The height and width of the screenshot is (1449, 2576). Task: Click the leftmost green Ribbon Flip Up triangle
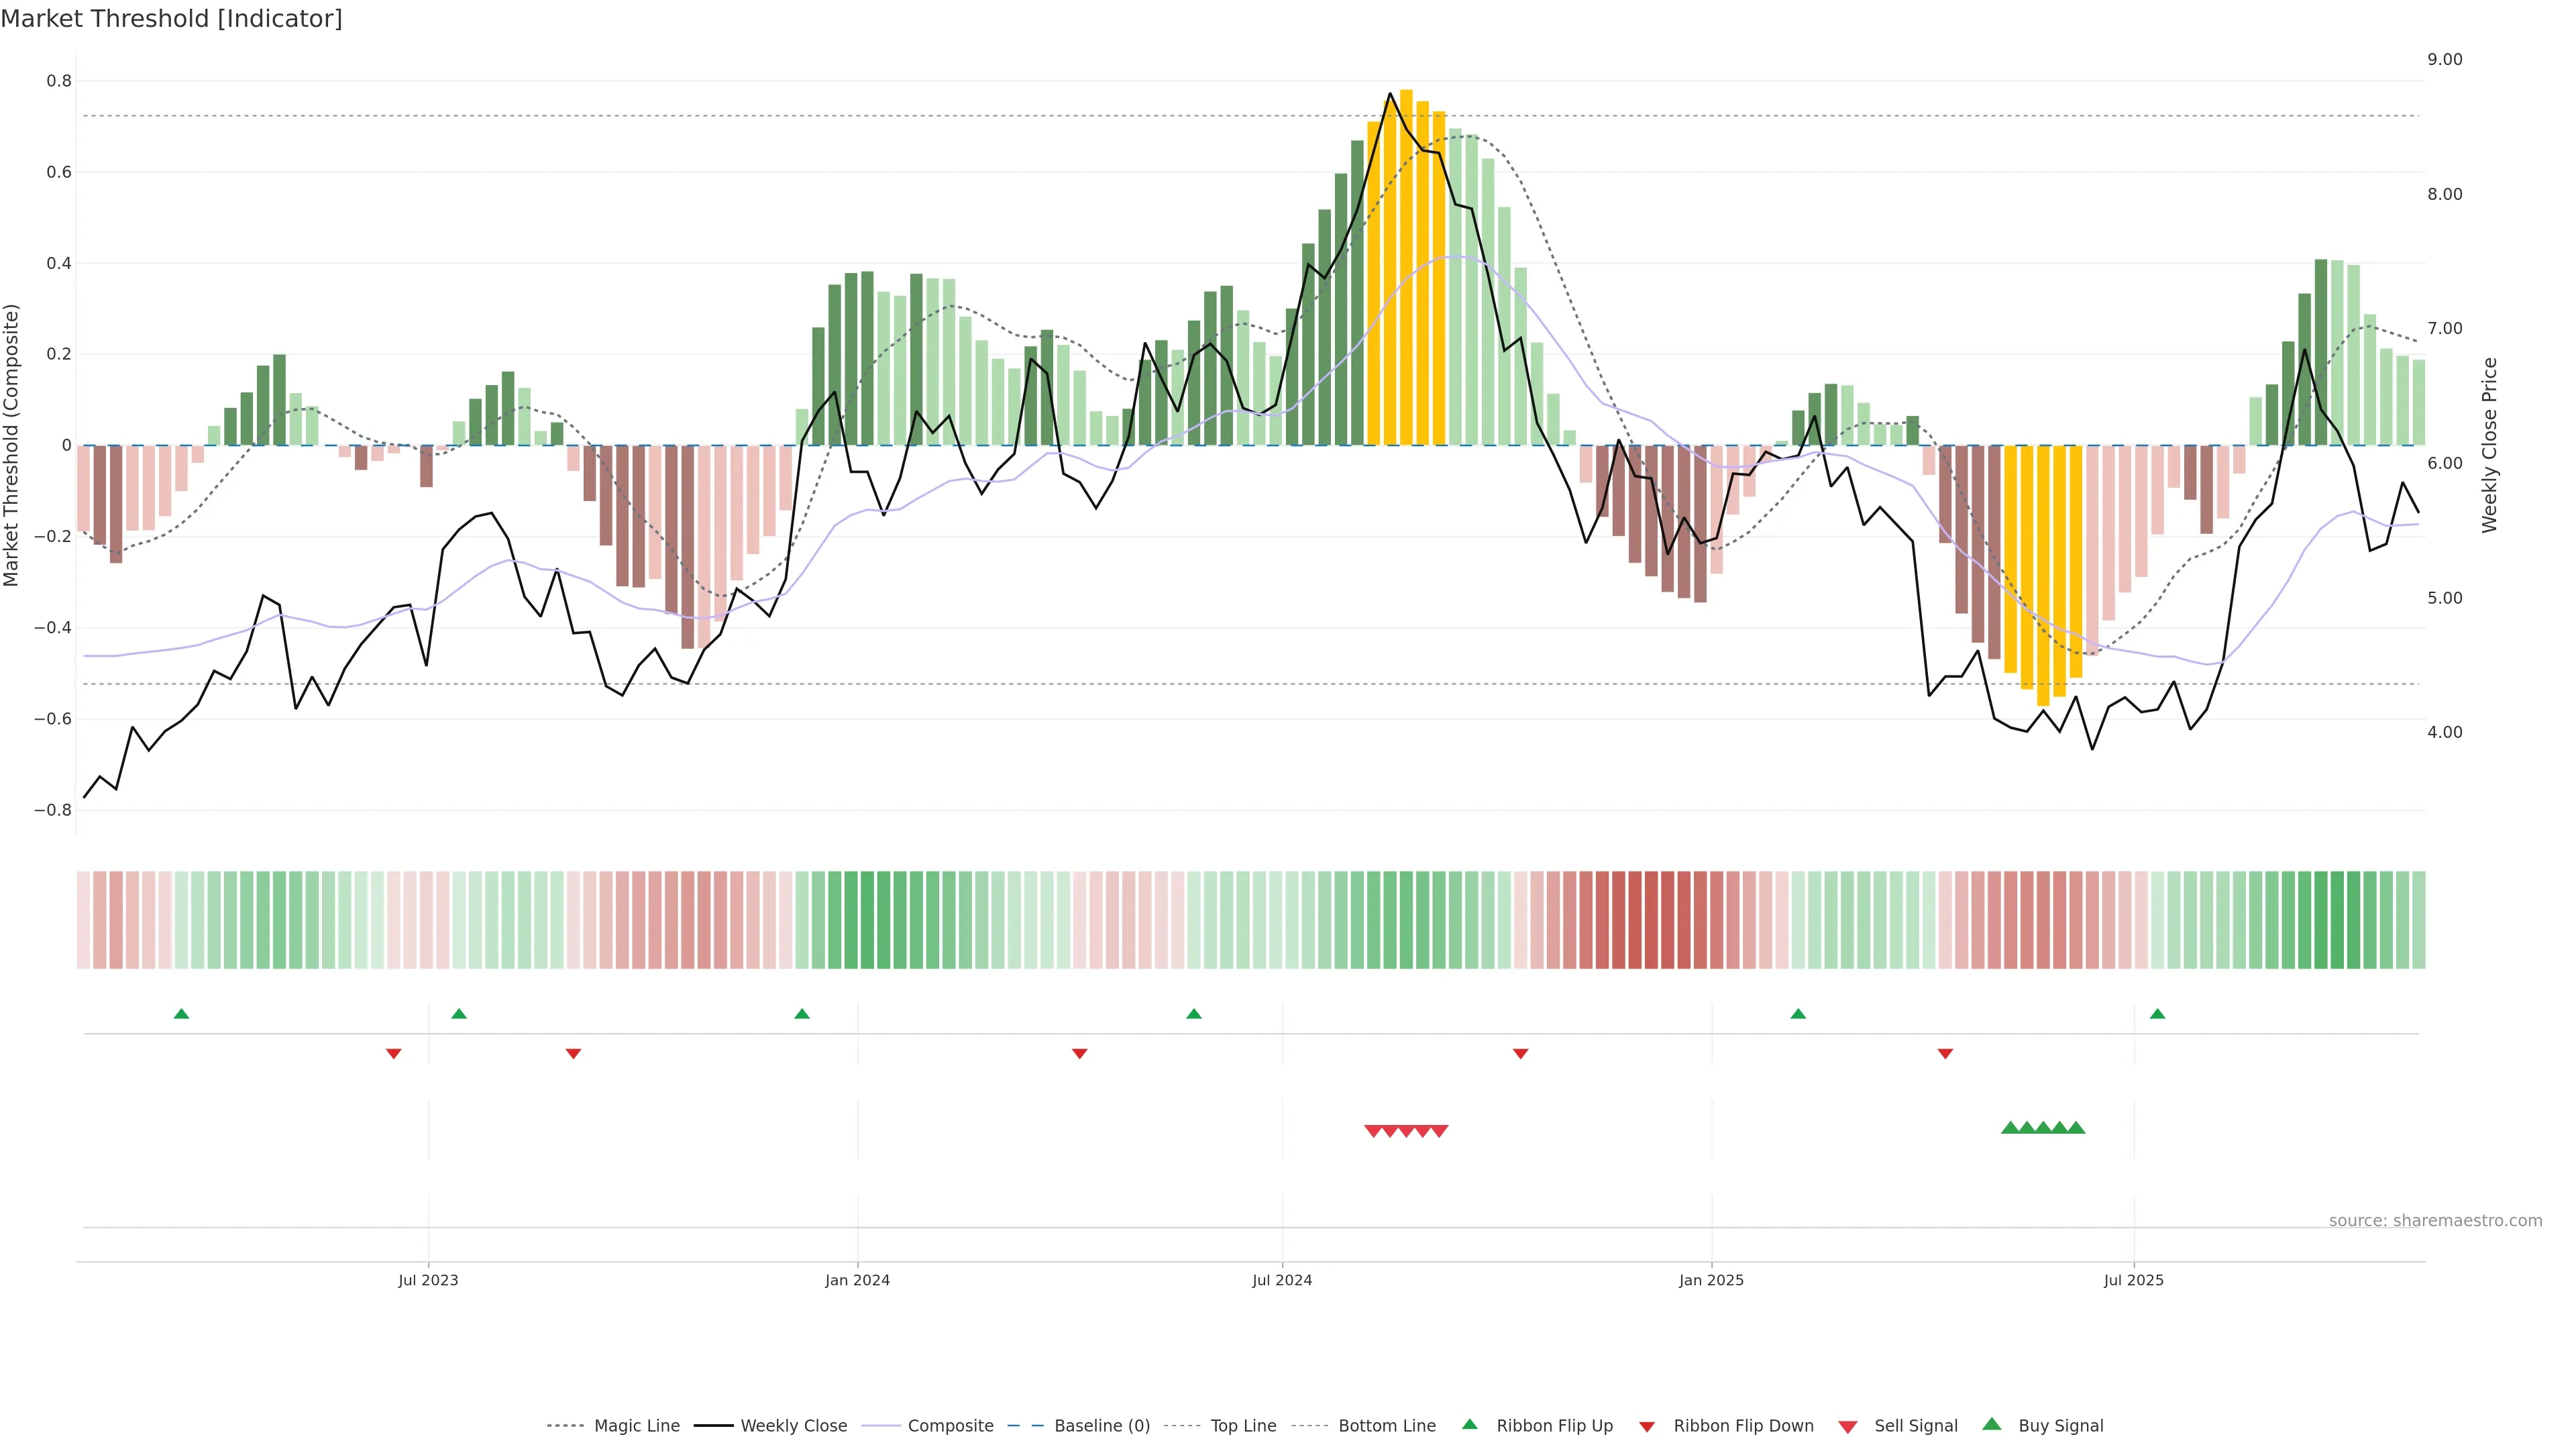pos(181,1014)
